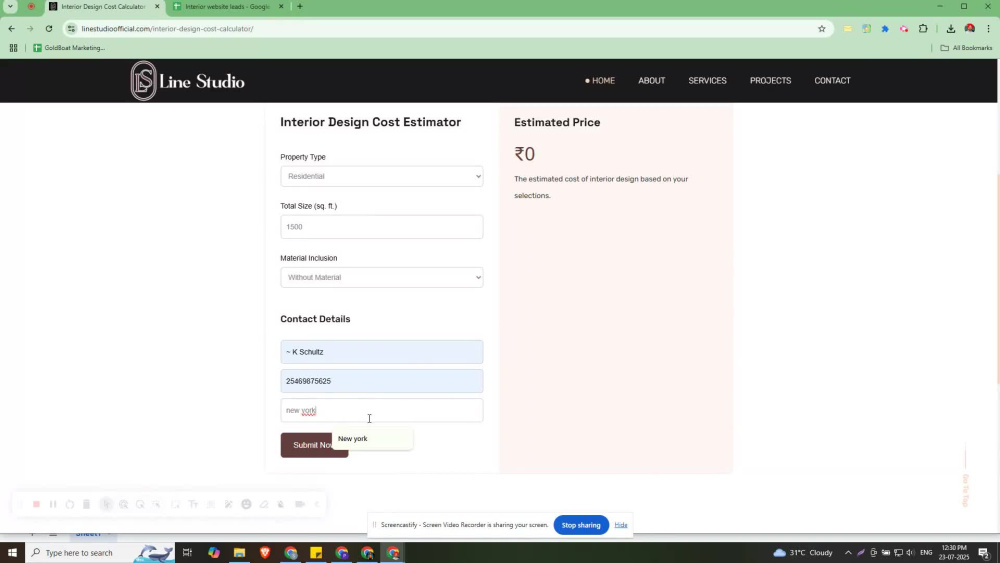1000x563 pixels.
Task: Open the Windows Start menu
Action: tap(12, 552)
